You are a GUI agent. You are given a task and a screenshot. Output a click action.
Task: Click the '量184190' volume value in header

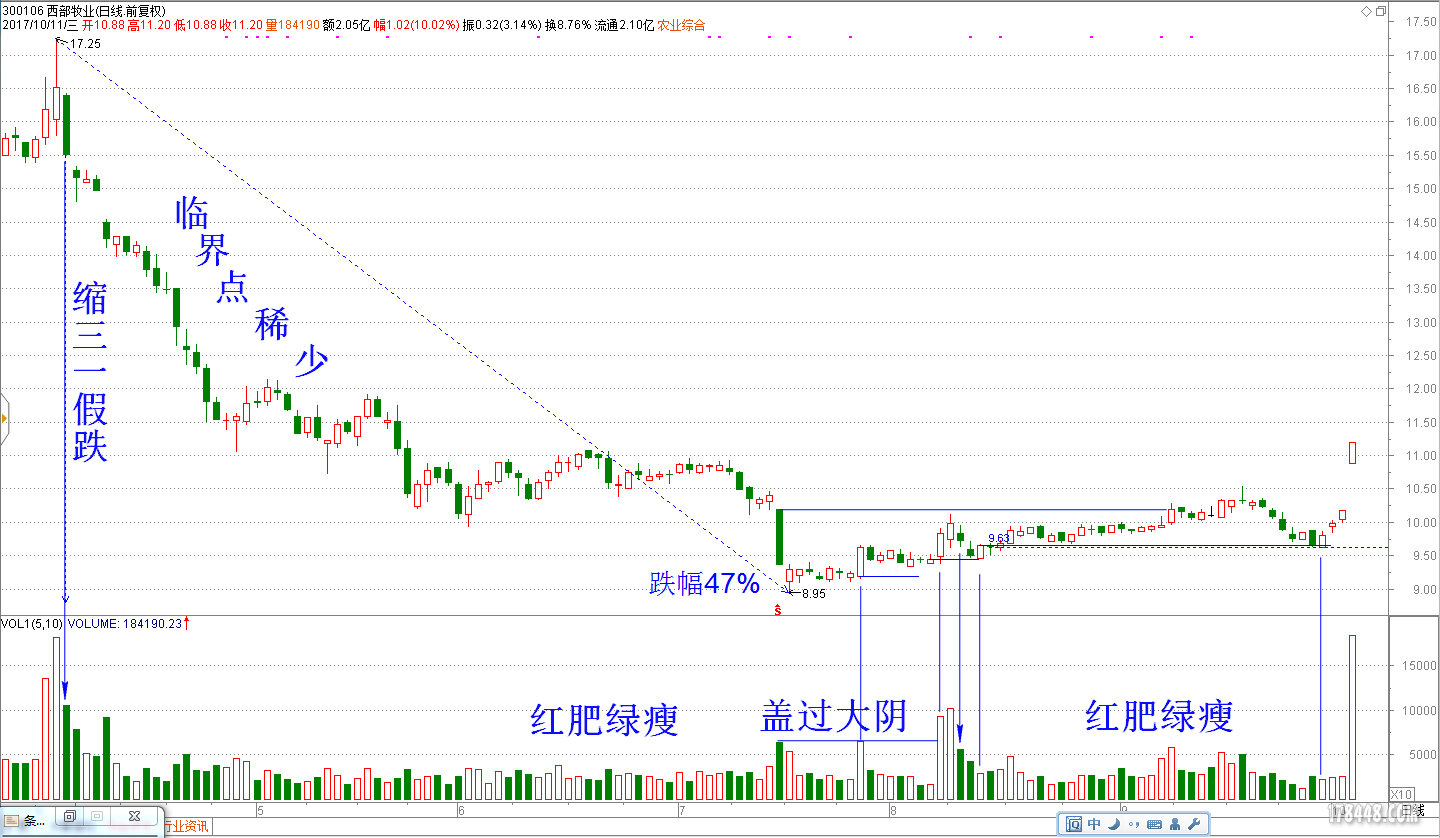pos(292,24)
